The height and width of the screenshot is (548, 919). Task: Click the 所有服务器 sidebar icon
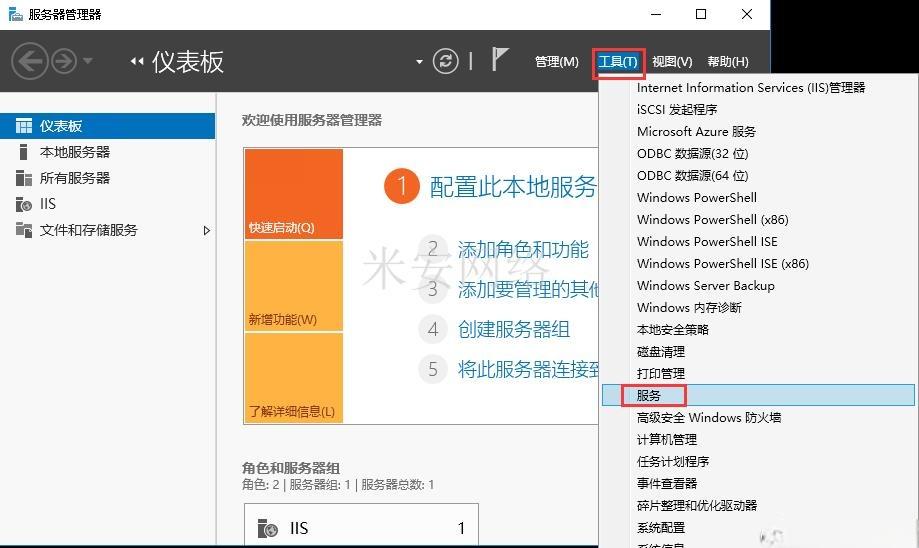(24, 178)
